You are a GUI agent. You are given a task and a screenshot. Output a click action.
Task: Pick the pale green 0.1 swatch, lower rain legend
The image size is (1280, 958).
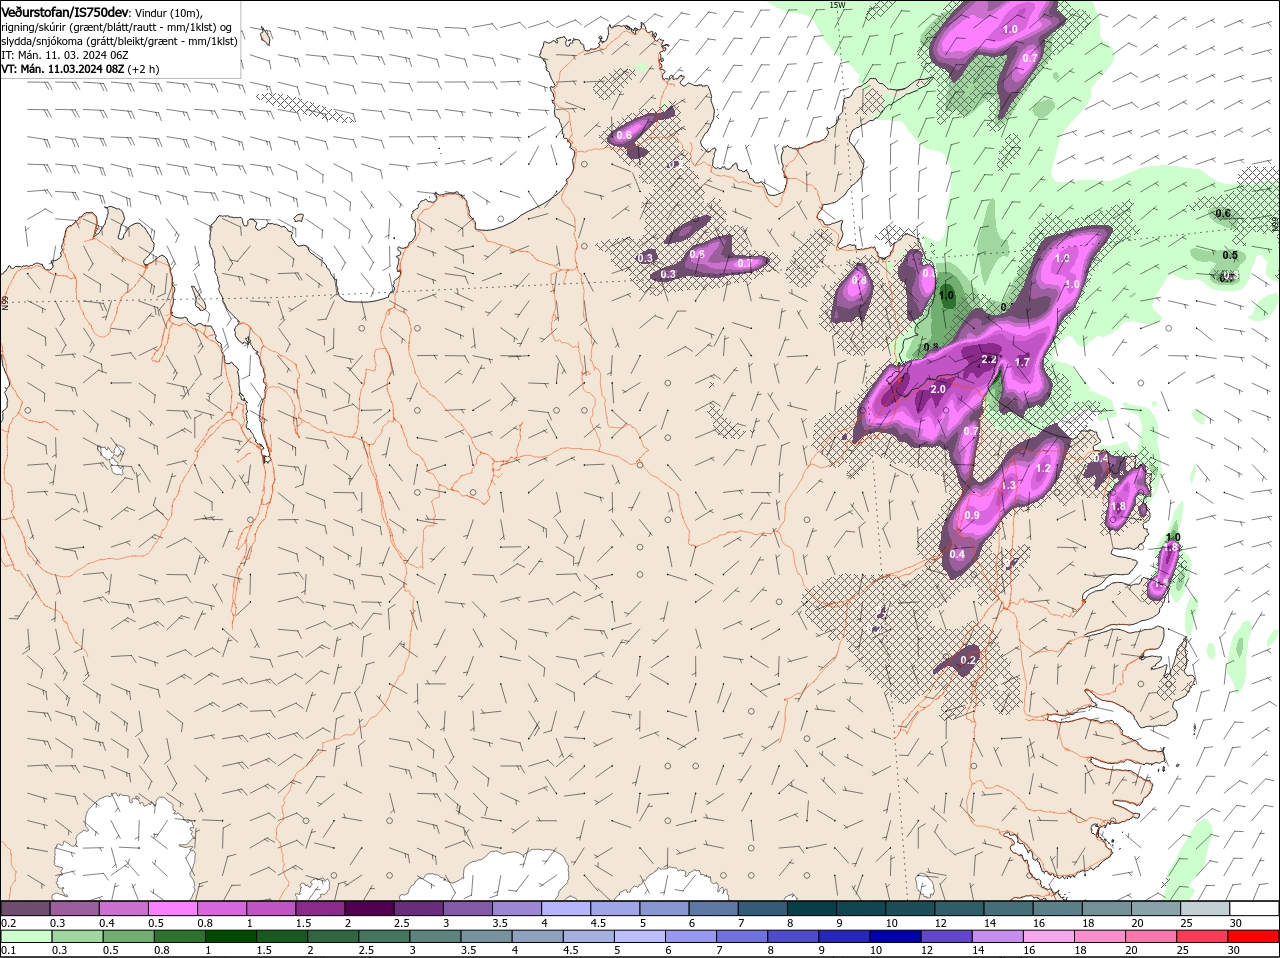(26, 936)
